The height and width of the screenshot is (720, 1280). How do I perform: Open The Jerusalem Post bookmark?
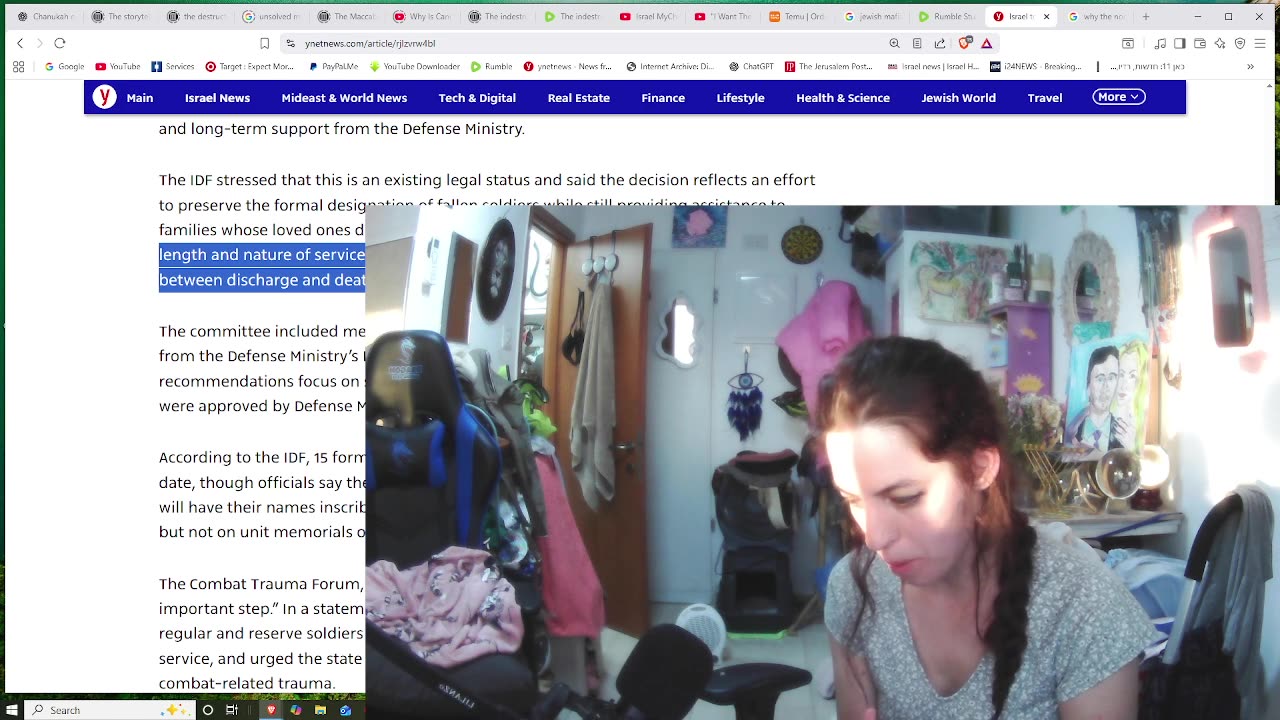click(x=829, y=67)
